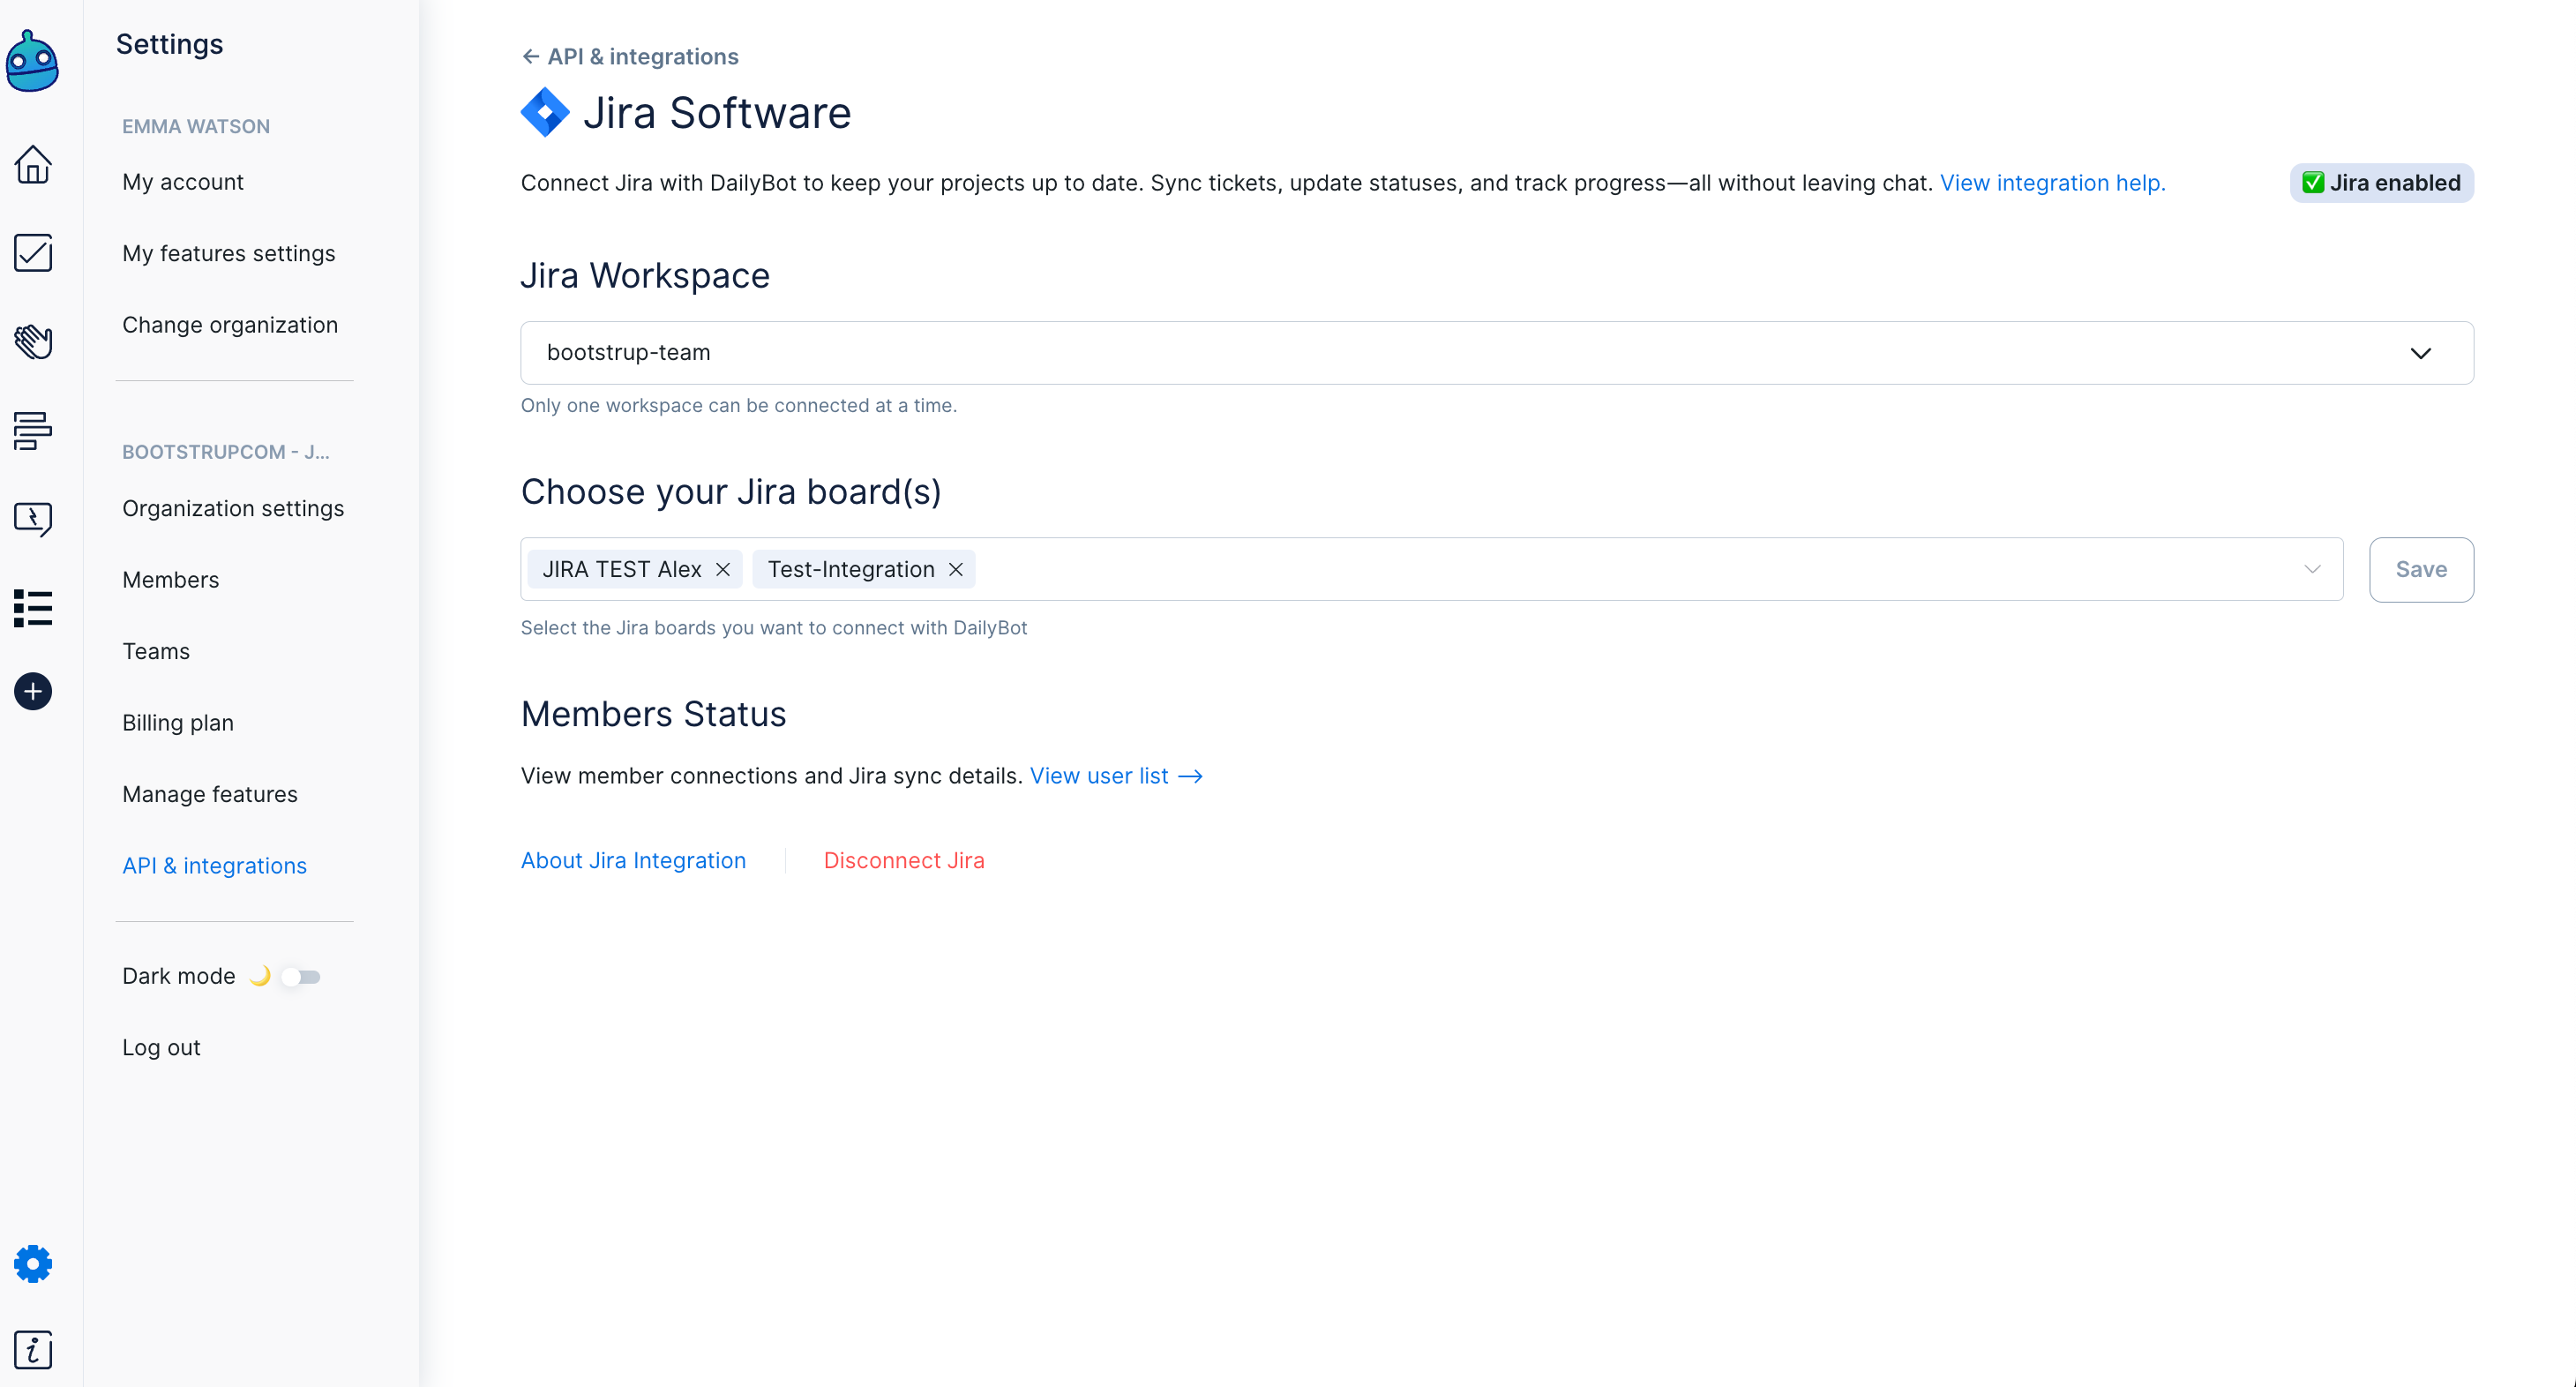Go back to API & integrations

click(x=630, y=57)
